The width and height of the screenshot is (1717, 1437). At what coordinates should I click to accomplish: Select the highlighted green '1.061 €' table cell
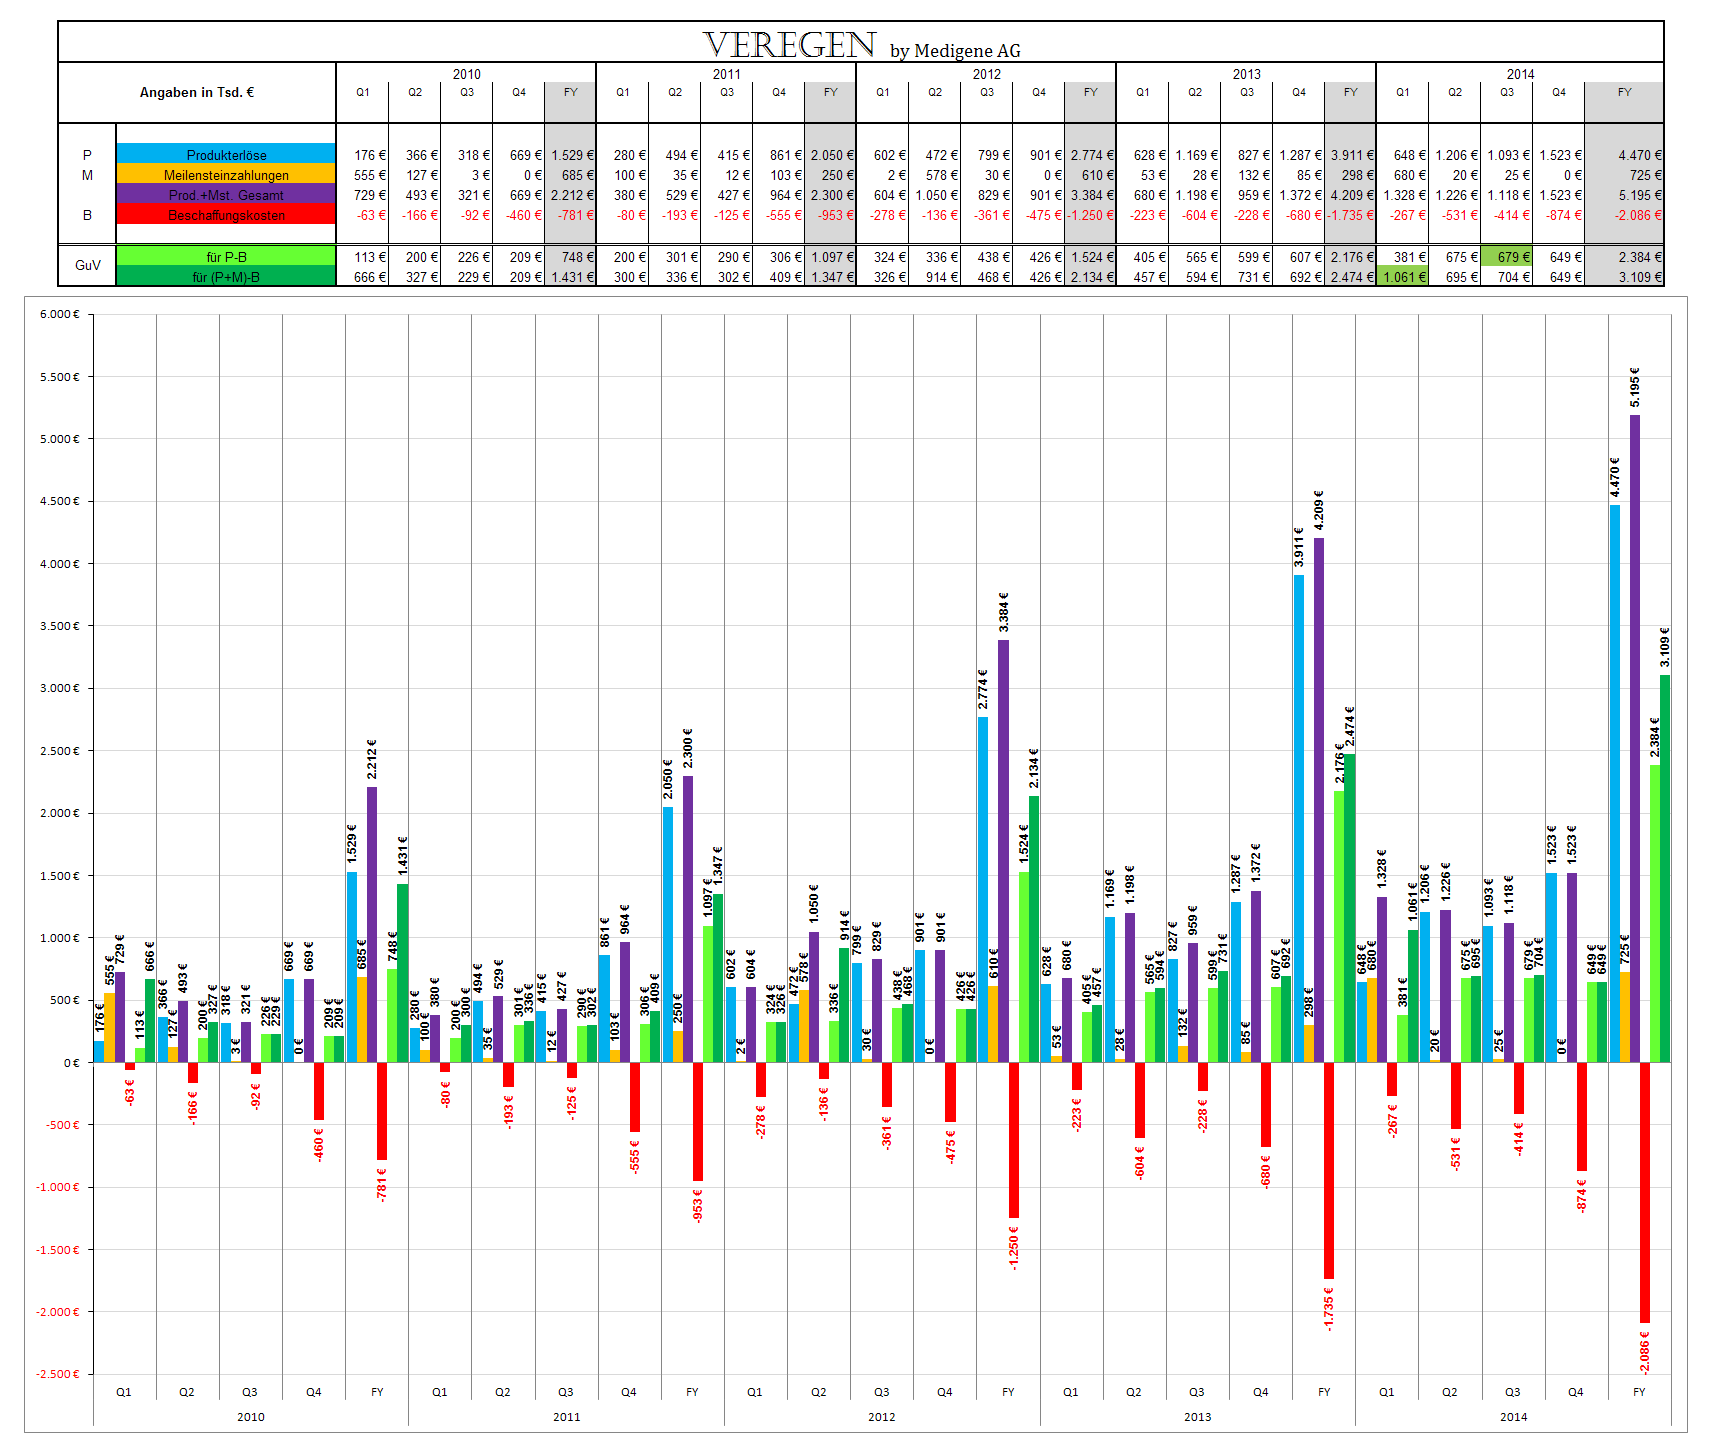(x=1403, y=277)
